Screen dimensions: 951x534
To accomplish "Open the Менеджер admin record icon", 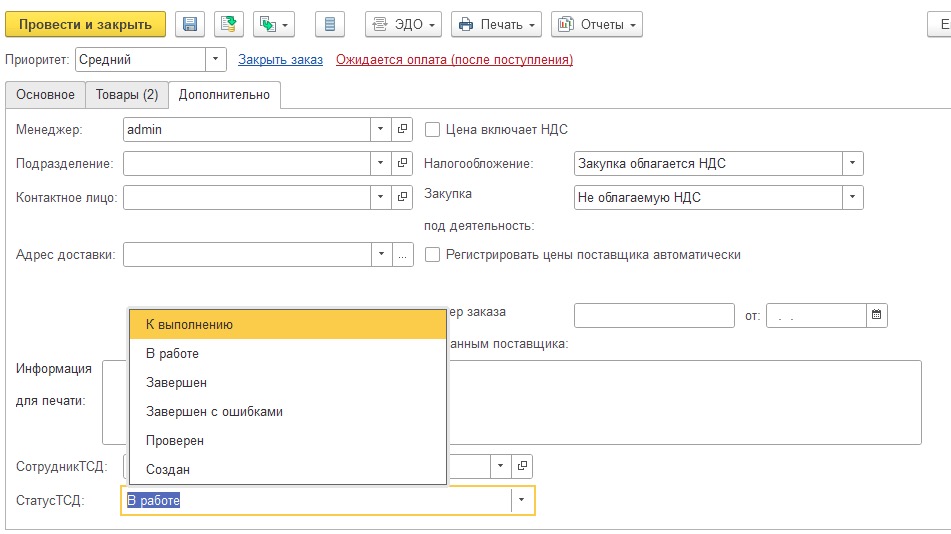I will click(402, 129).
